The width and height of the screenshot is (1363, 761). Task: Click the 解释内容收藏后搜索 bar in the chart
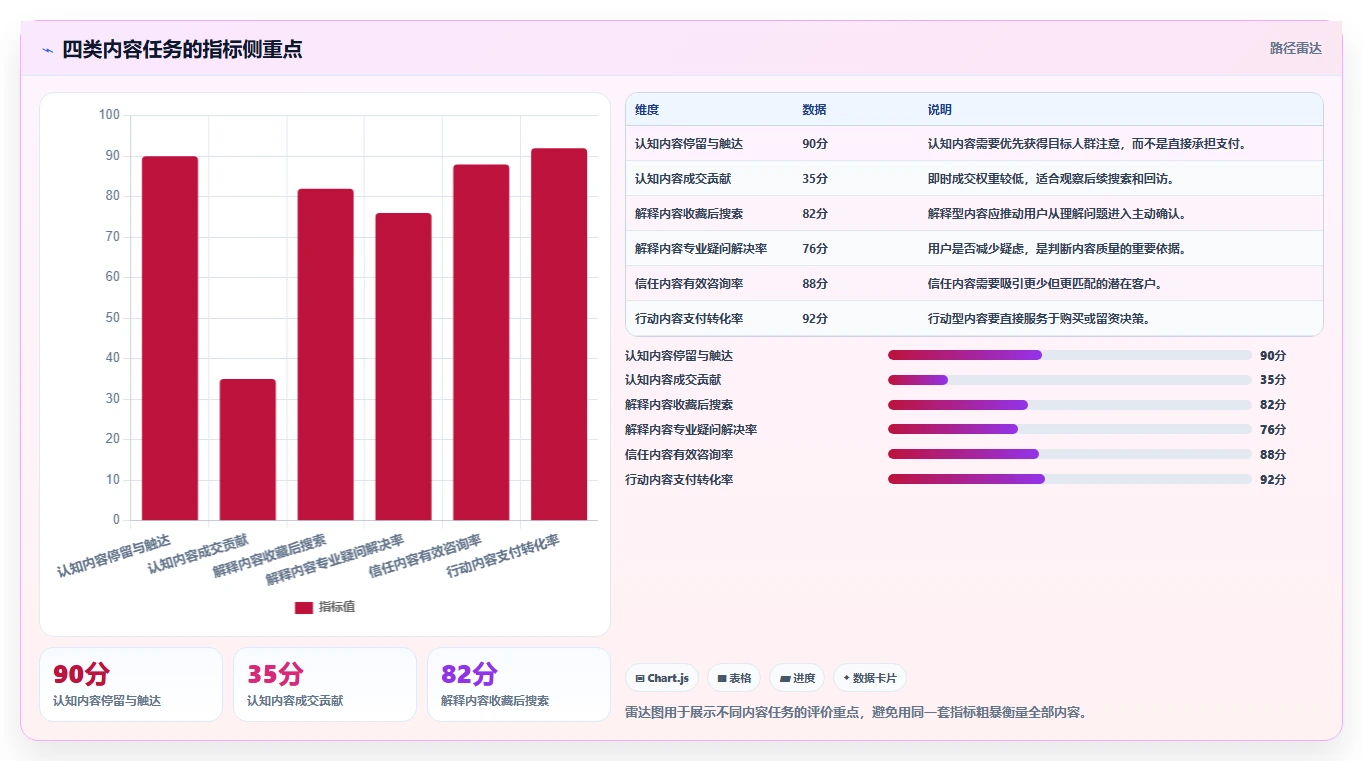tap(326, 354)
